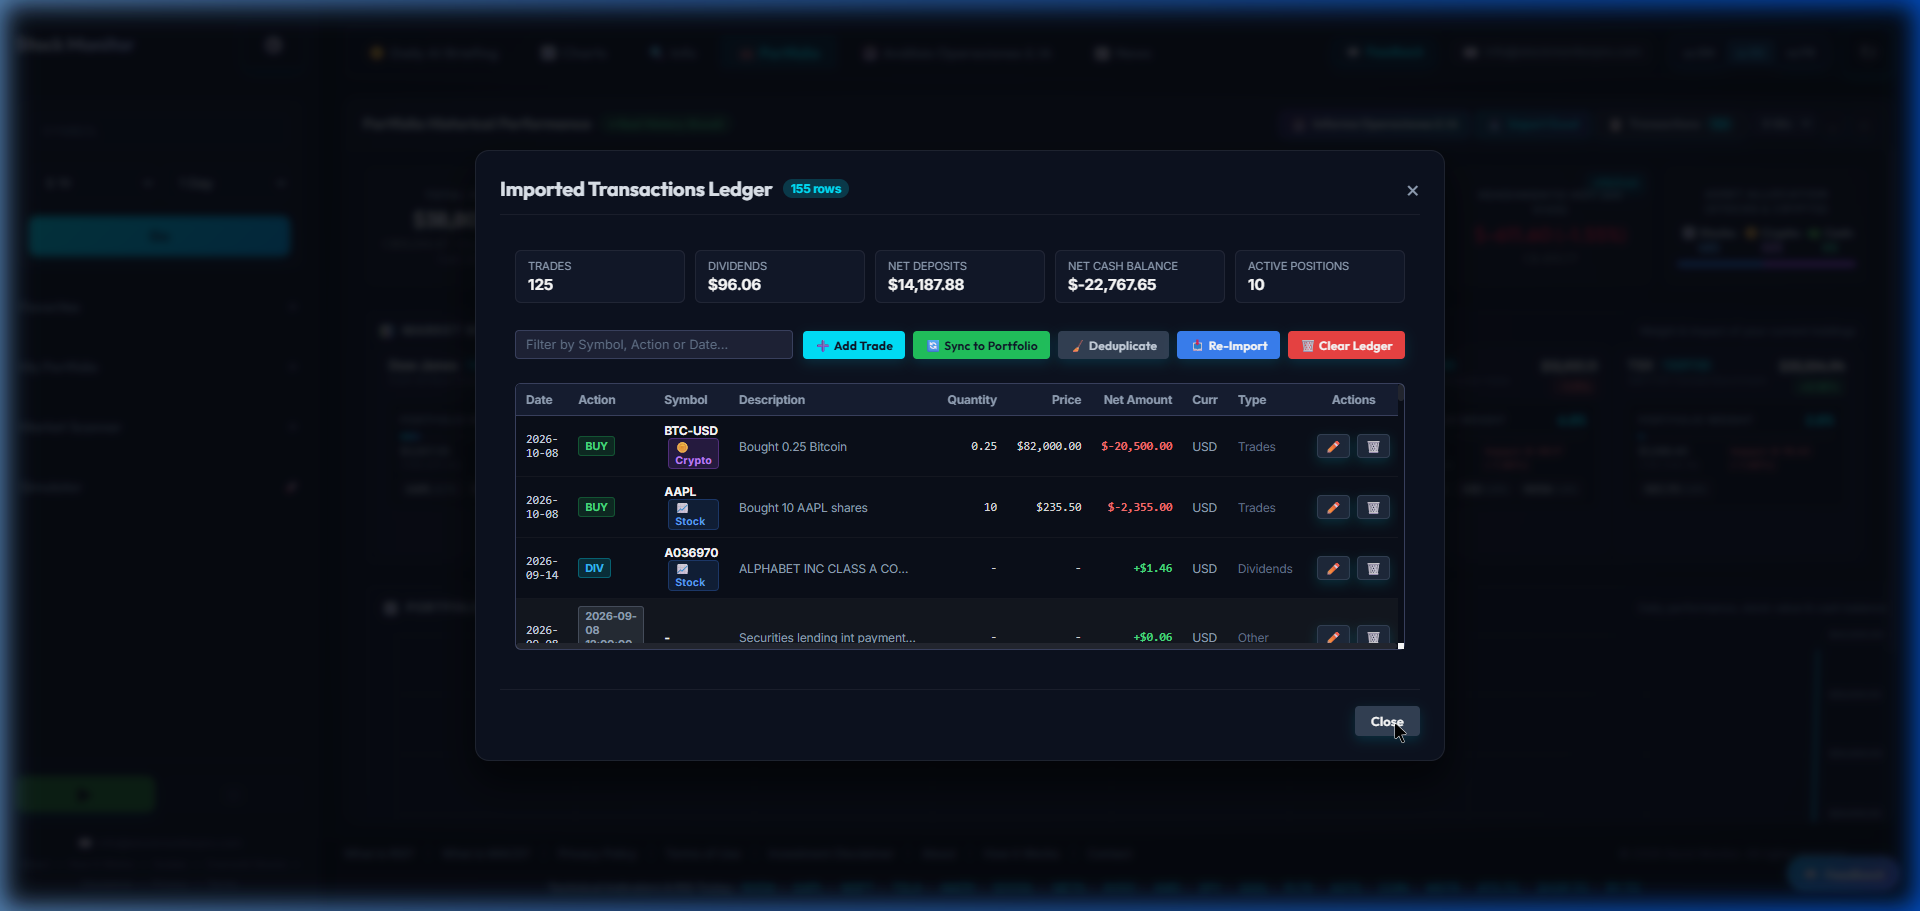Sort by Net Amount column header
Screen dimensions: 1920x911
click(1138, 400)
